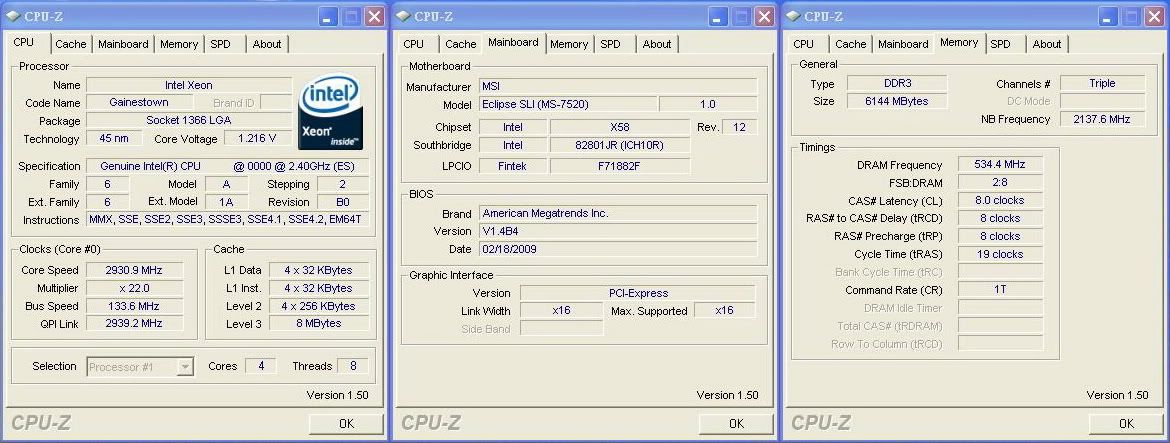Click the Level 2 cache value 4 x 256 KBytes
This screenshot has height=443, width=1170.
tap(319, 306)
